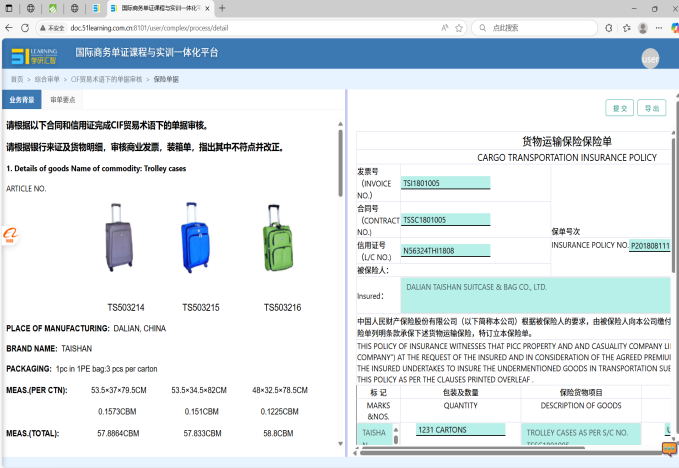Click the 首页 breadcrumb link

17,78
